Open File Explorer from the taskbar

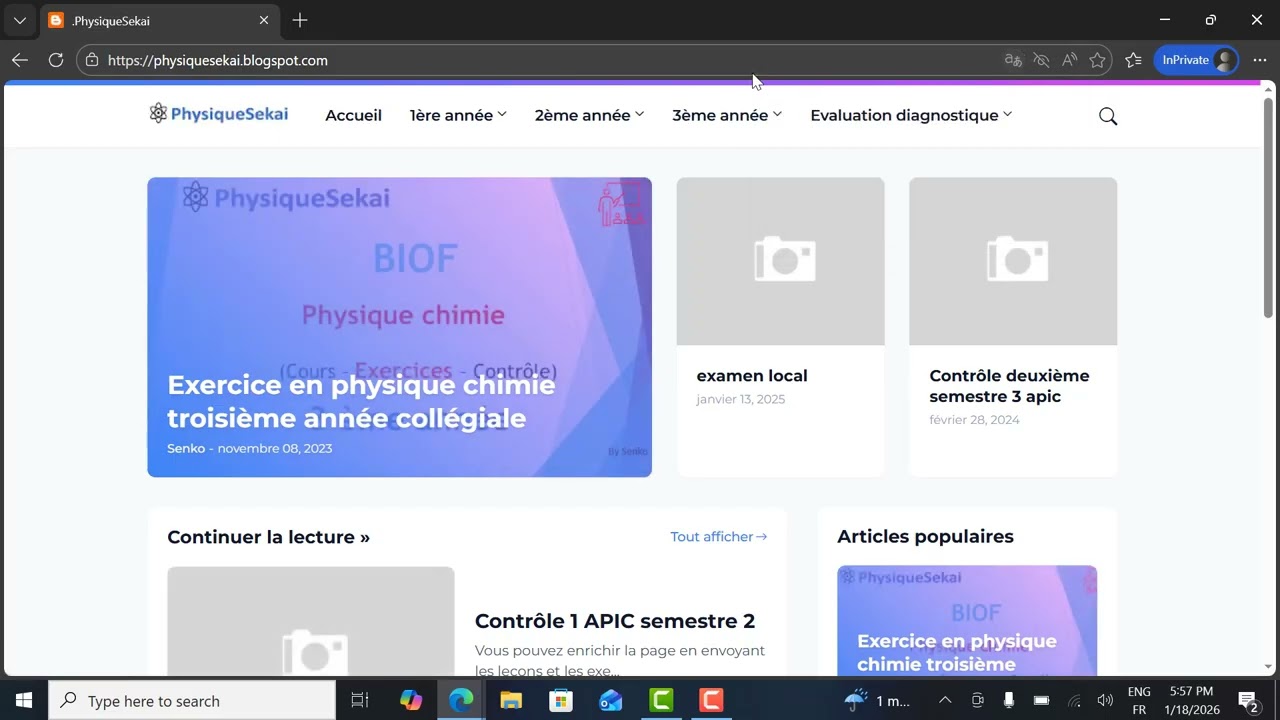(x=511, y=701)
